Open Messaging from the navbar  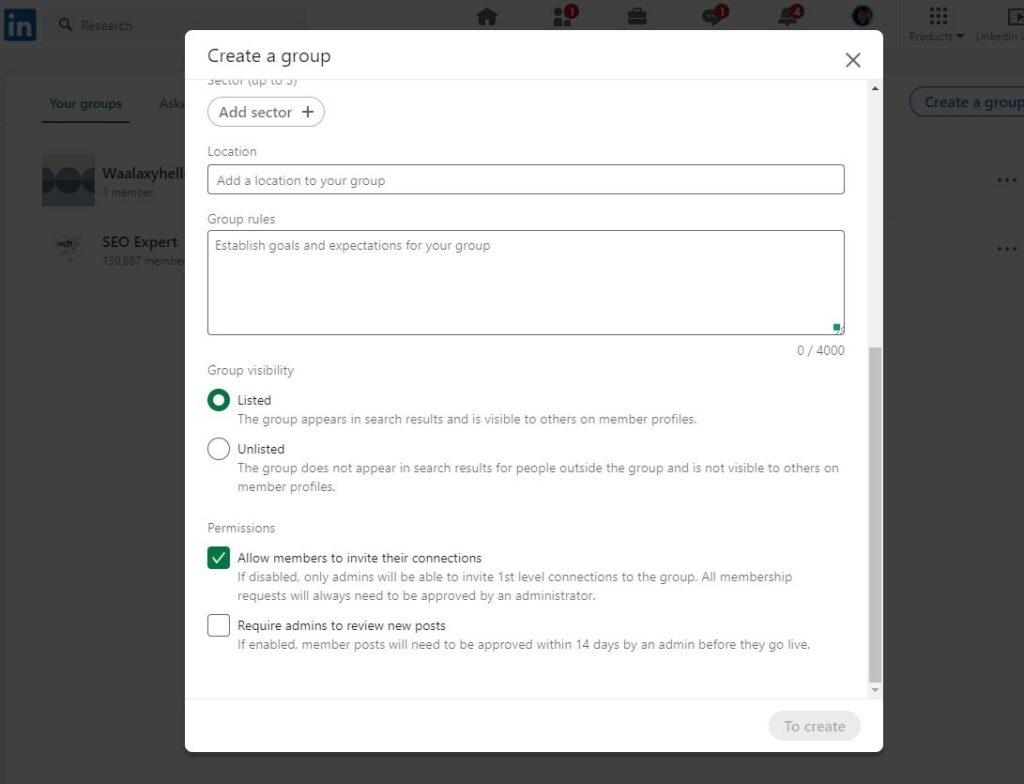click(x=711, y=17)
